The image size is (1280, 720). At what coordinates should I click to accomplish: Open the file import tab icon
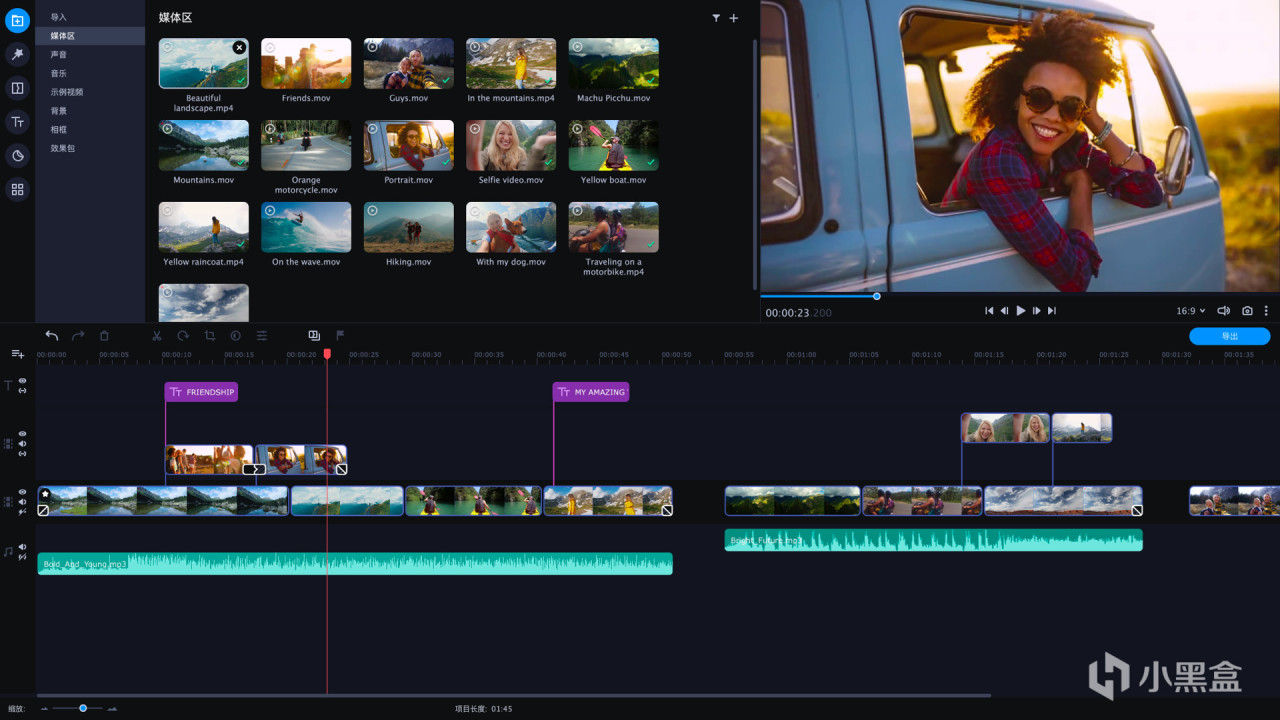pyautogui.click(x=17, y=21)
